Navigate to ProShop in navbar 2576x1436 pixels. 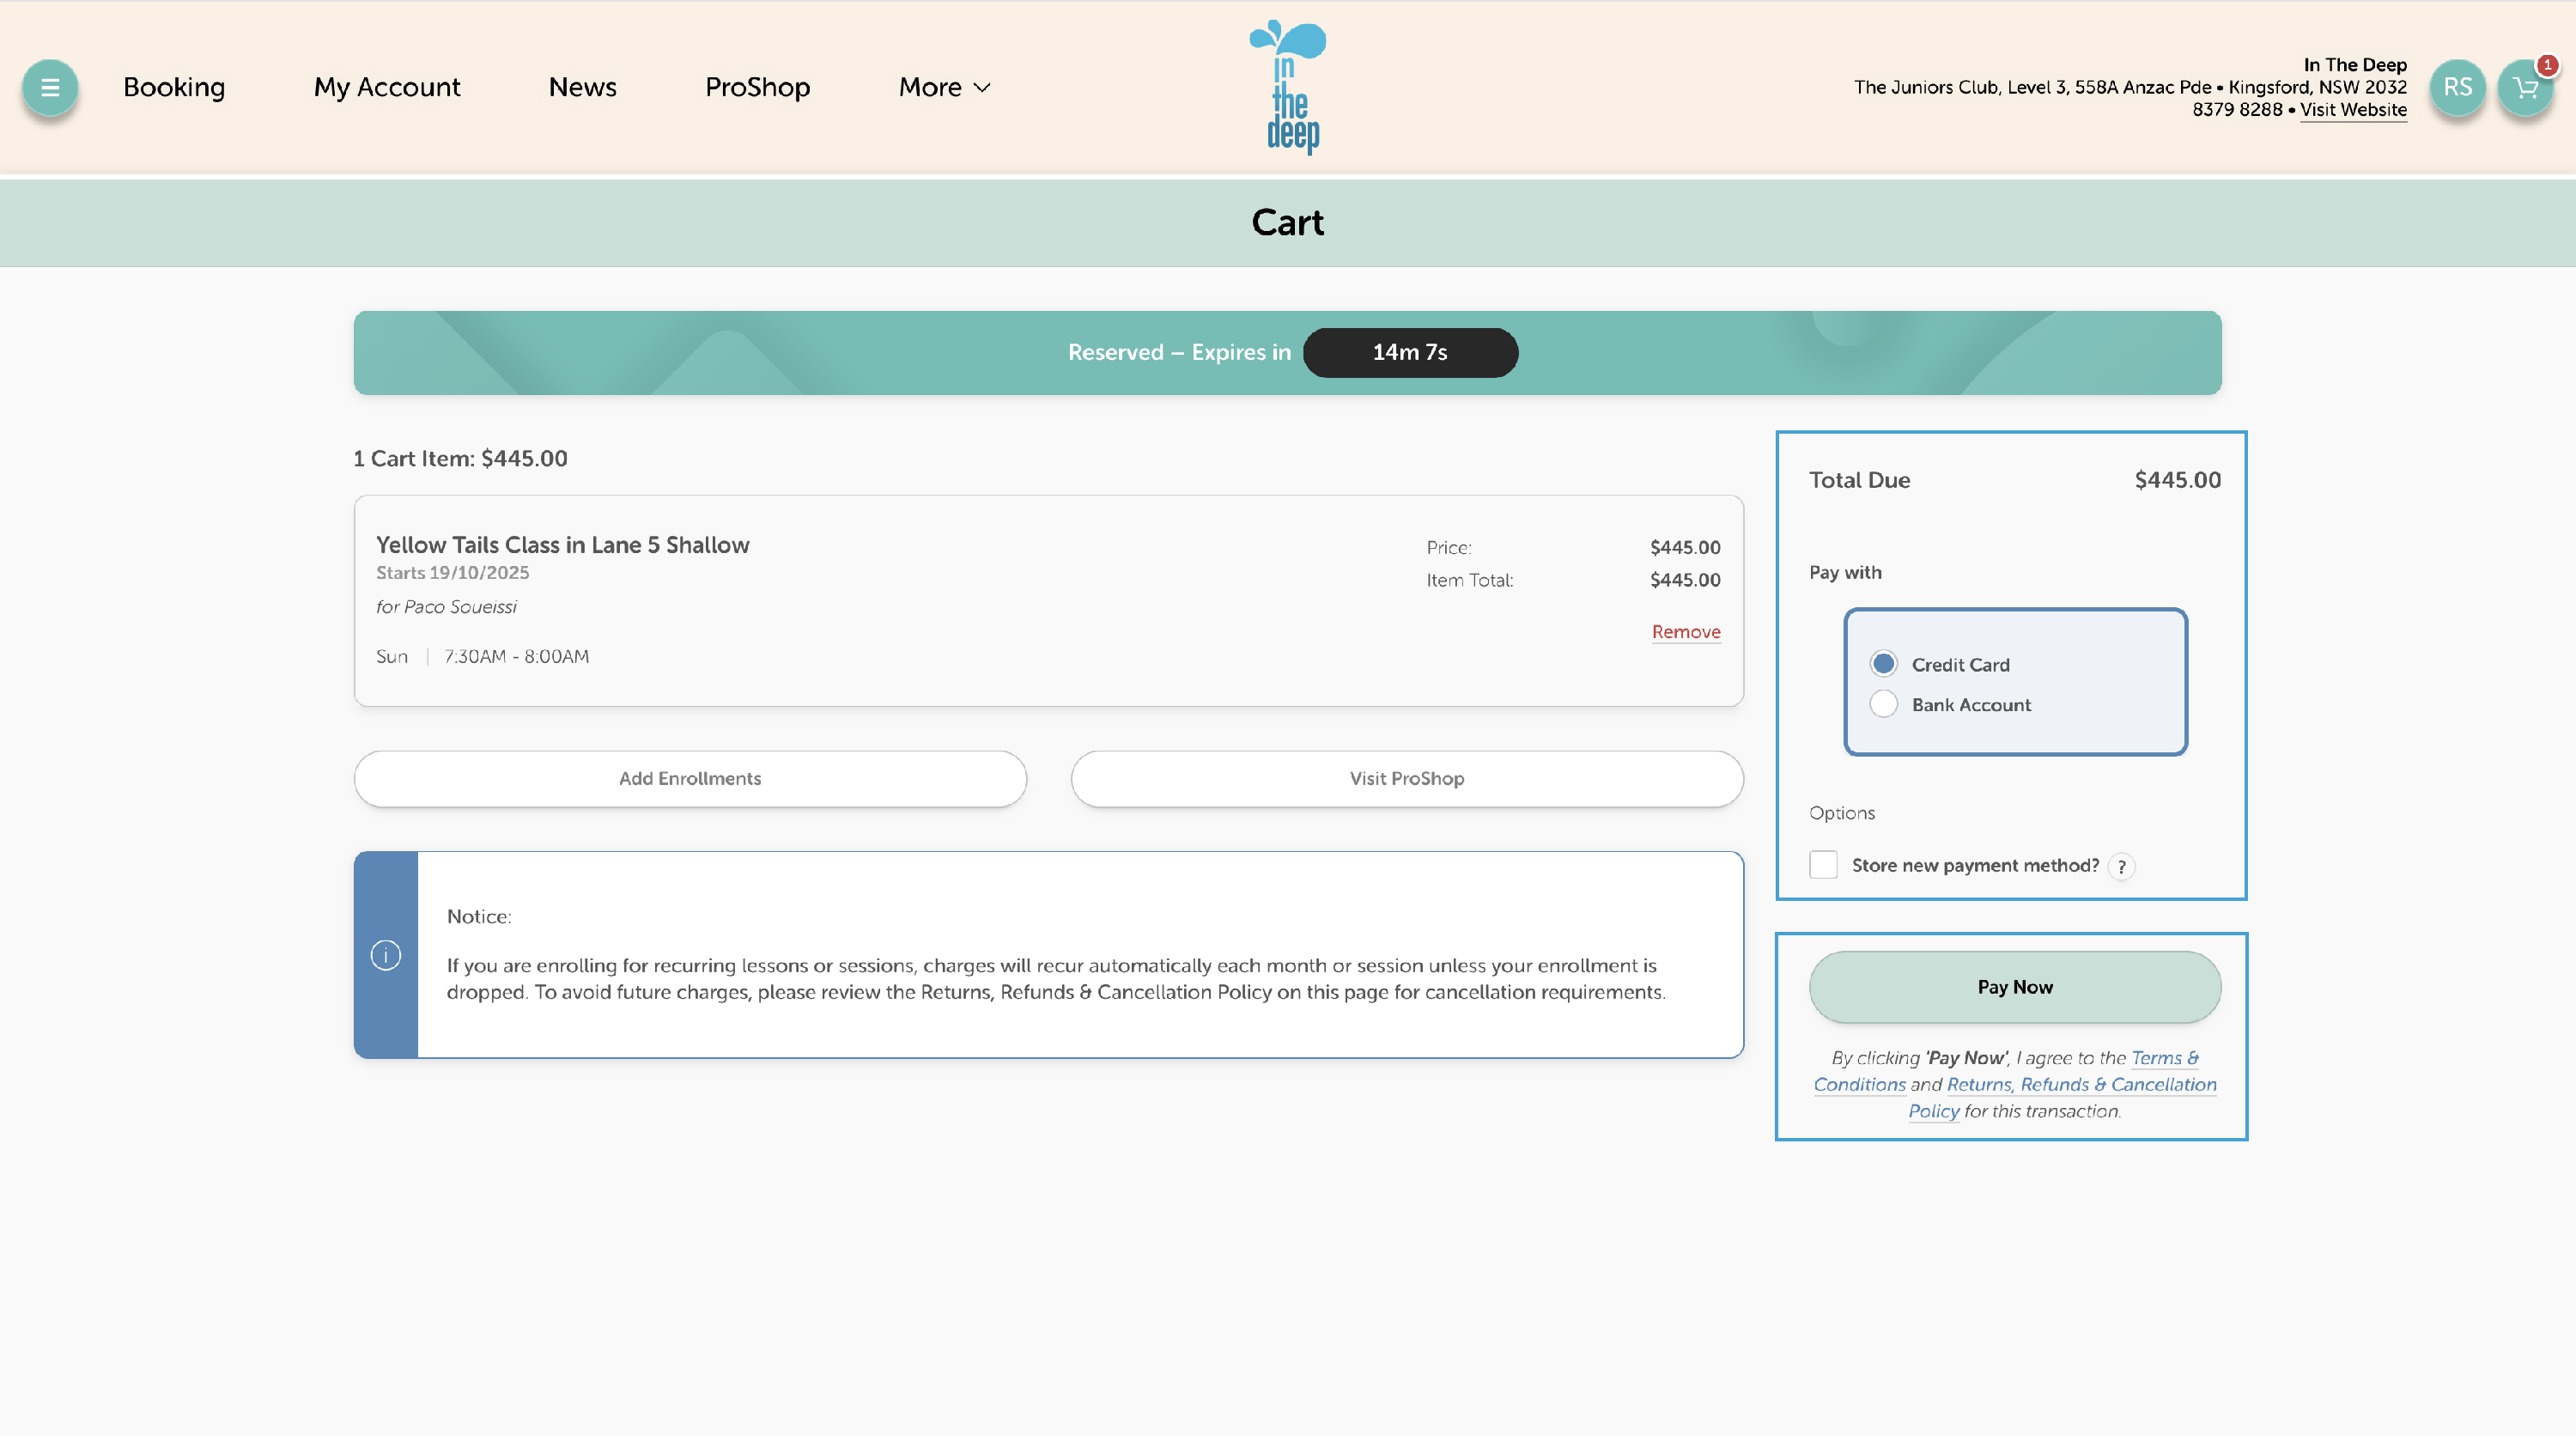coord(757,87)
